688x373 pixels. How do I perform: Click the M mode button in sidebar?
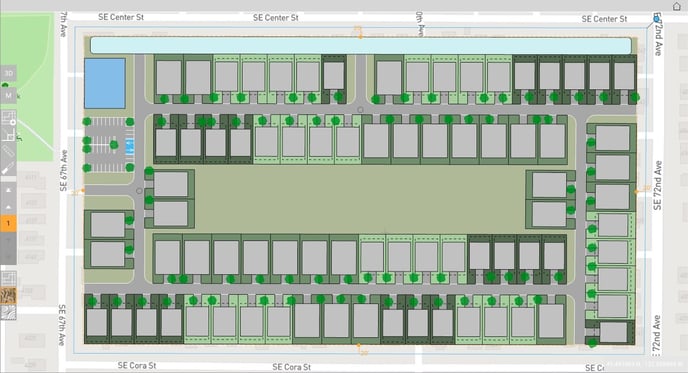[x=8, y=95]
